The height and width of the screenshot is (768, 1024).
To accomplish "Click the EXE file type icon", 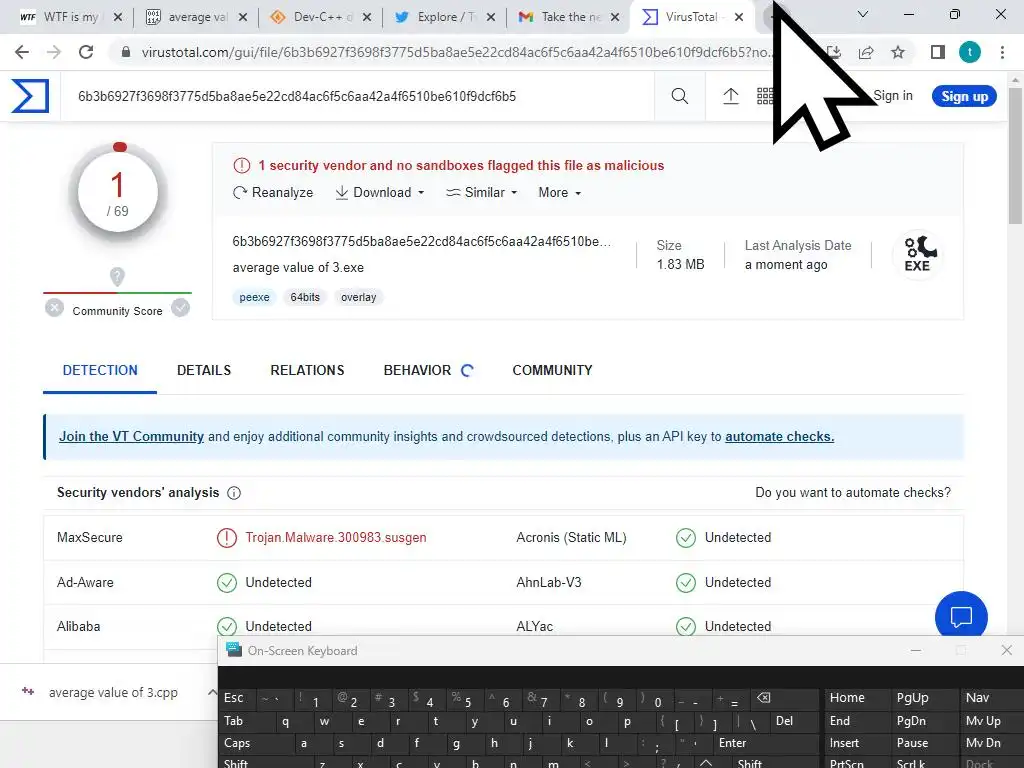I will (x=918, y=255).
